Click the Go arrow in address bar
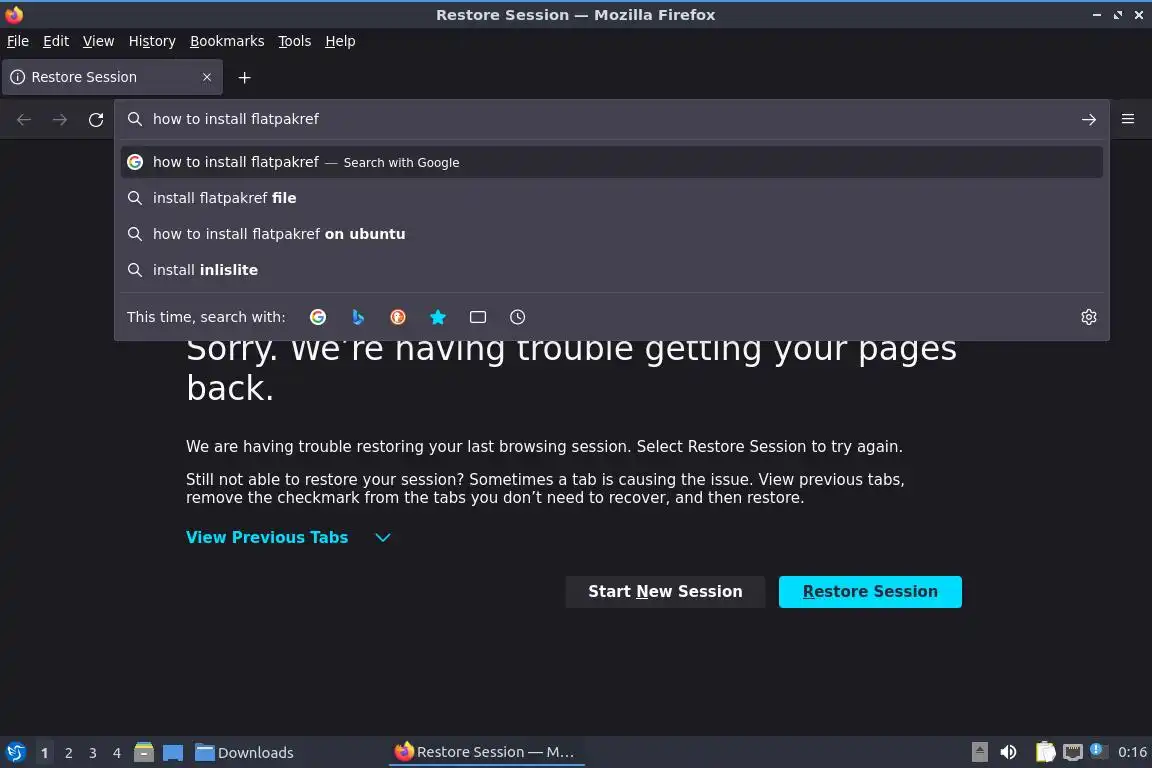1152x768 pixels. [x=1089, y=119]
